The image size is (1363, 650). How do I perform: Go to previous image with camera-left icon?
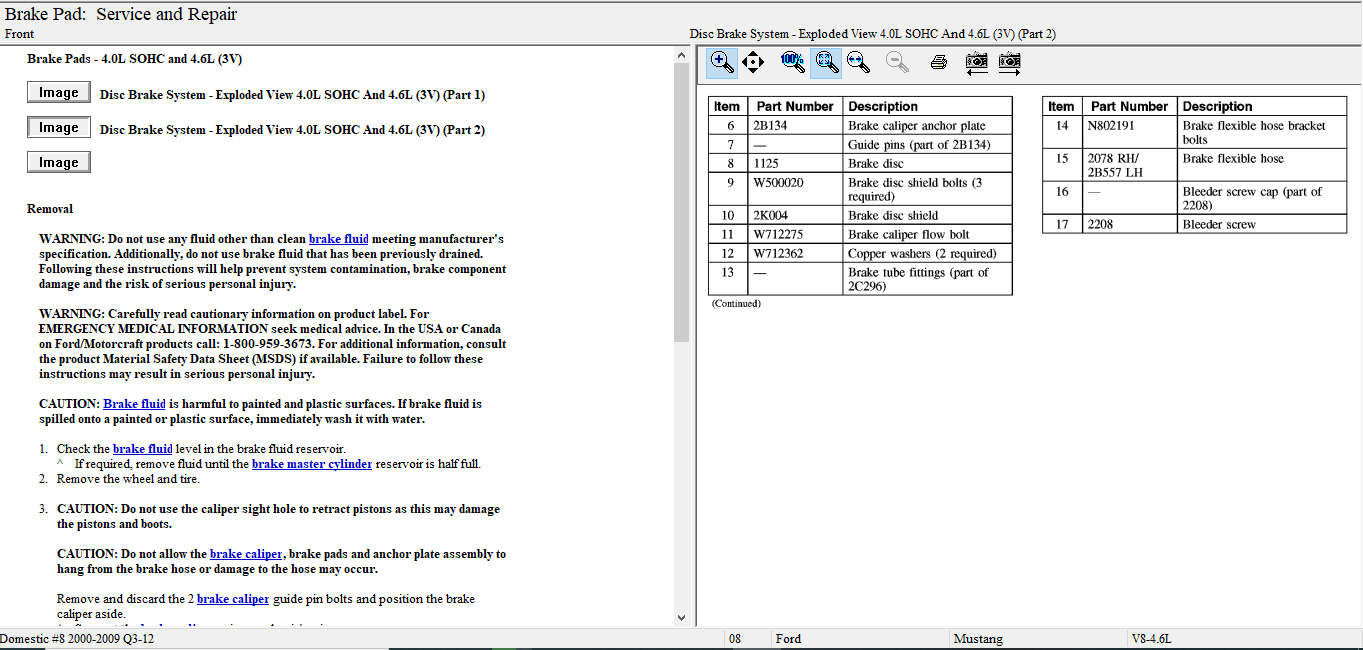[x=976, y=63]
